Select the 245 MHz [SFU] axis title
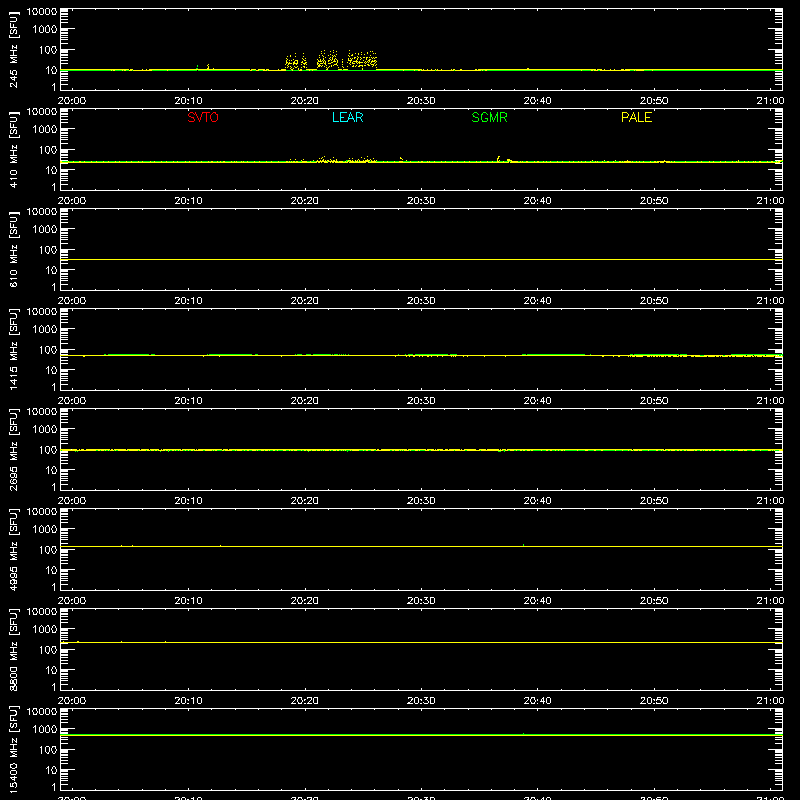 click(x=13, y=49)
